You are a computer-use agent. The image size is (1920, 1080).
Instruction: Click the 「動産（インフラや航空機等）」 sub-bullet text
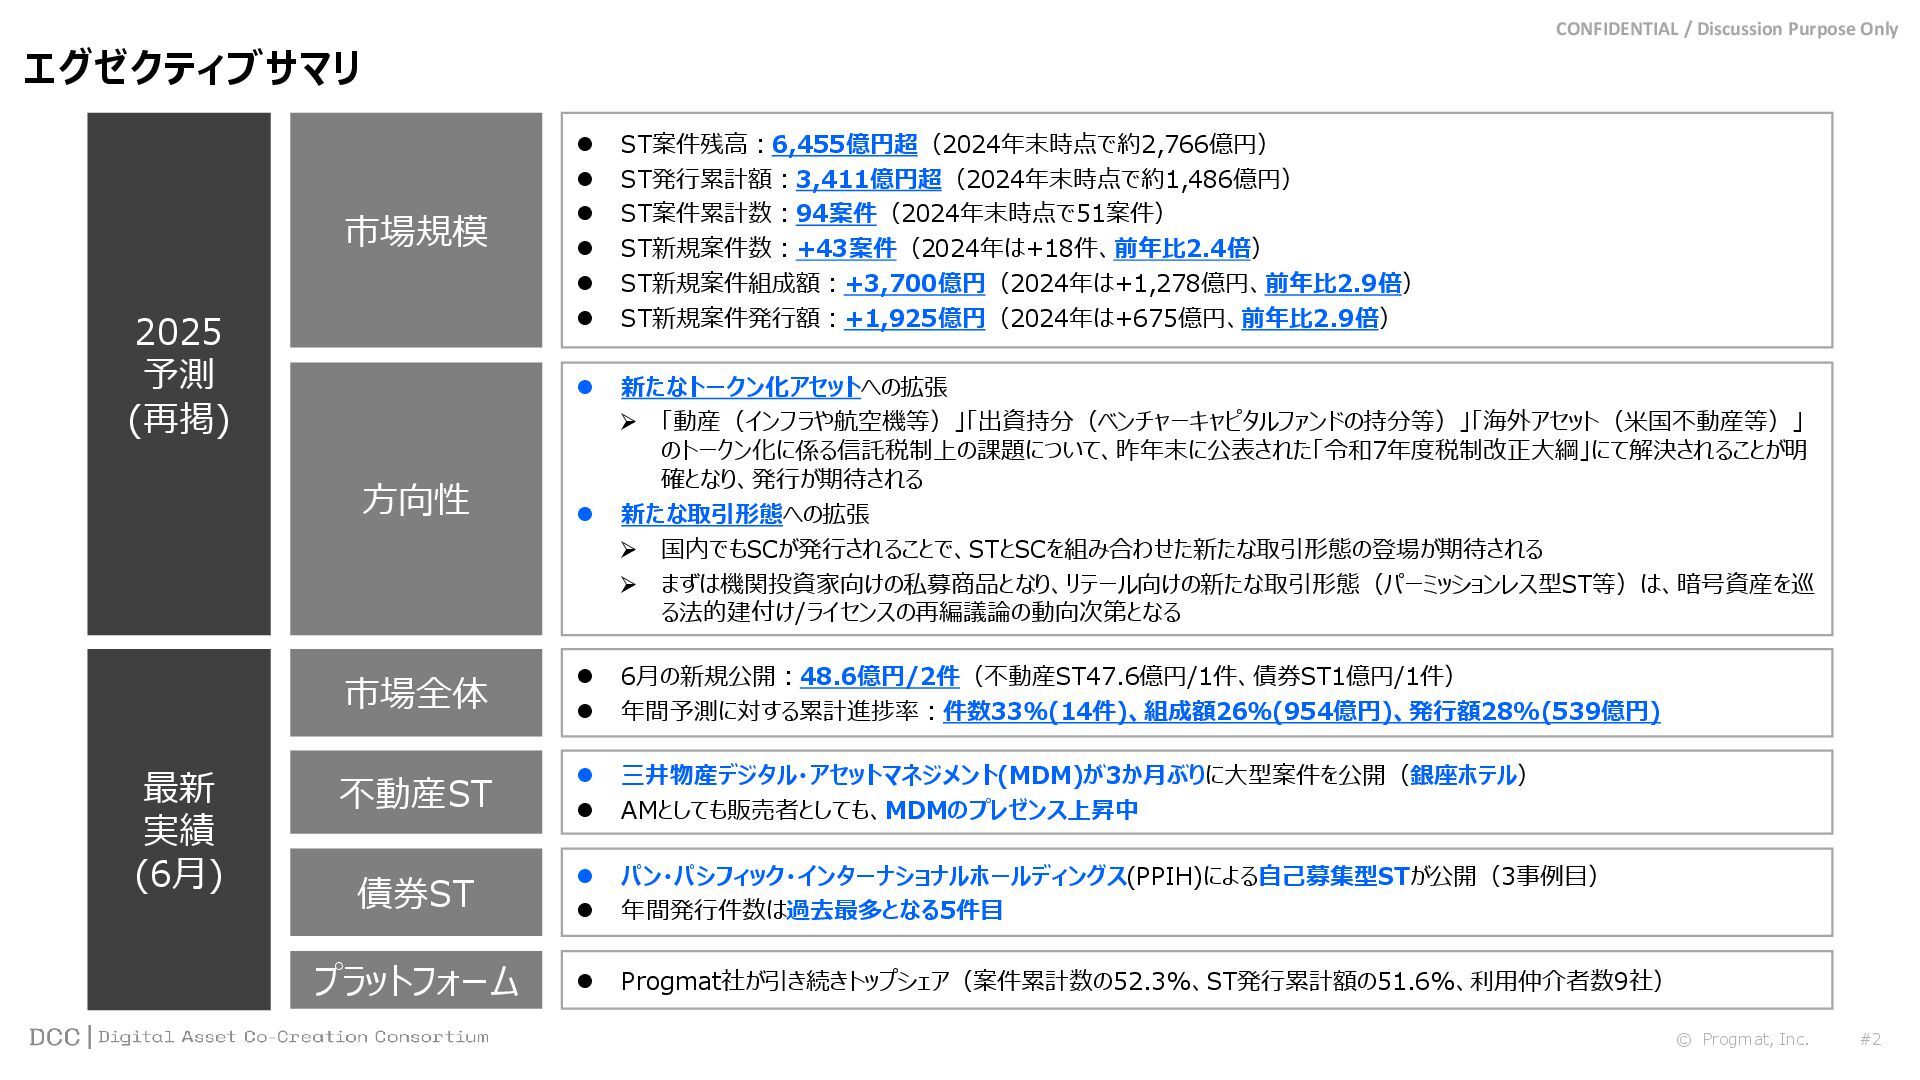(1234, 450)
